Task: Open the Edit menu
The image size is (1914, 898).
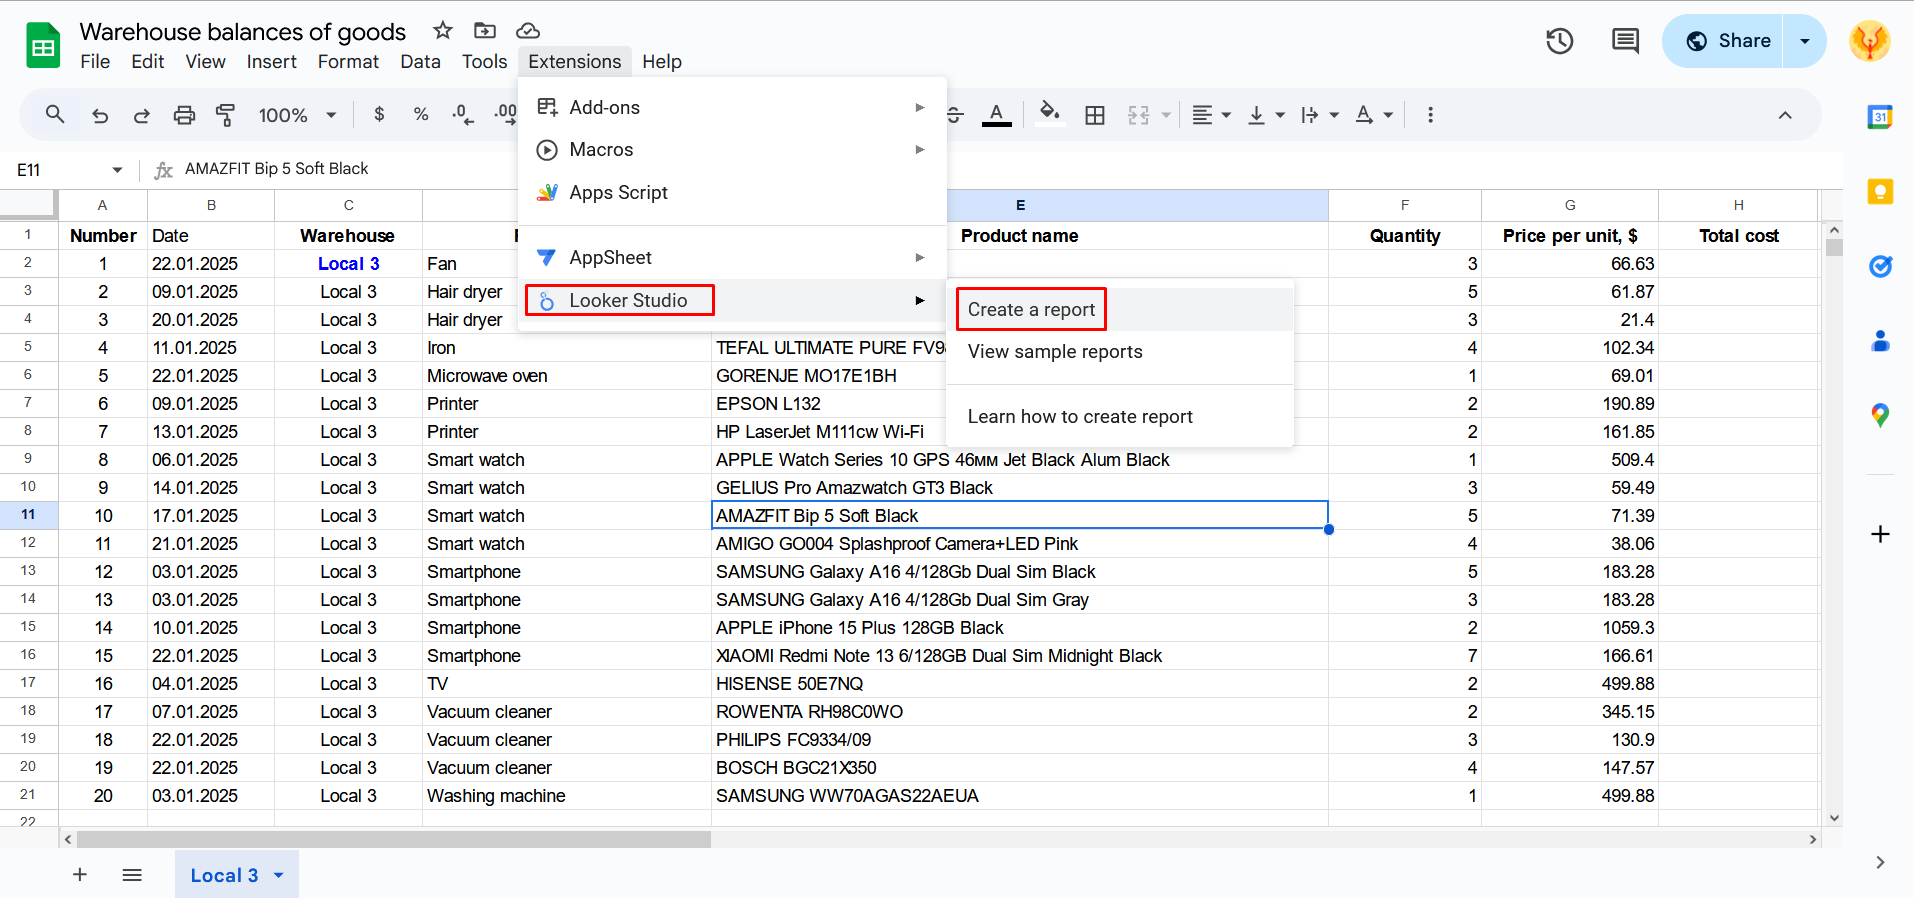Action: point(148,62)
